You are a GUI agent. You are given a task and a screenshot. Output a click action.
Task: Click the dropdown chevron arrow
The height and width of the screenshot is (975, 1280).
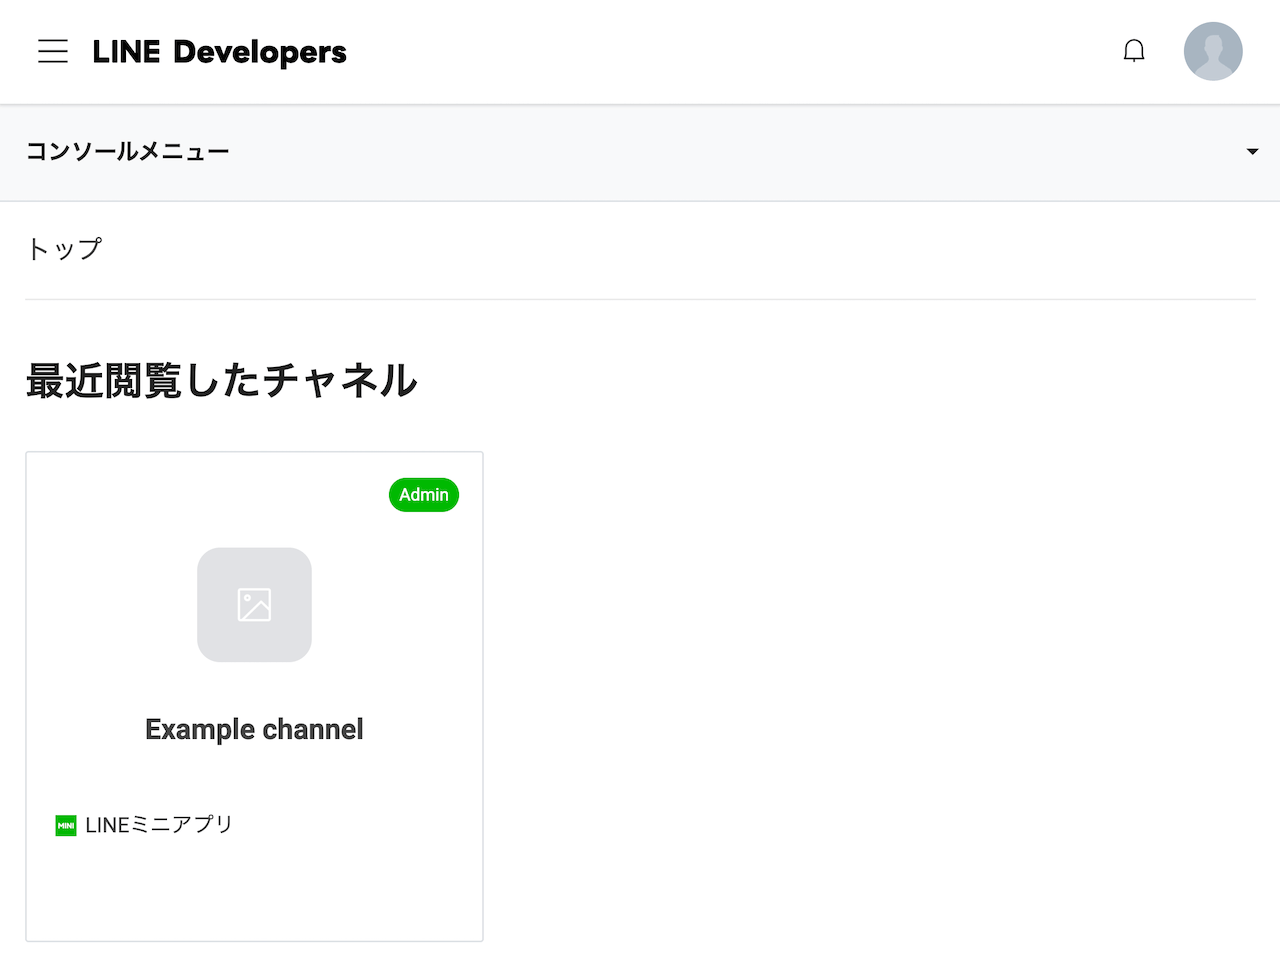point(1251,152)
